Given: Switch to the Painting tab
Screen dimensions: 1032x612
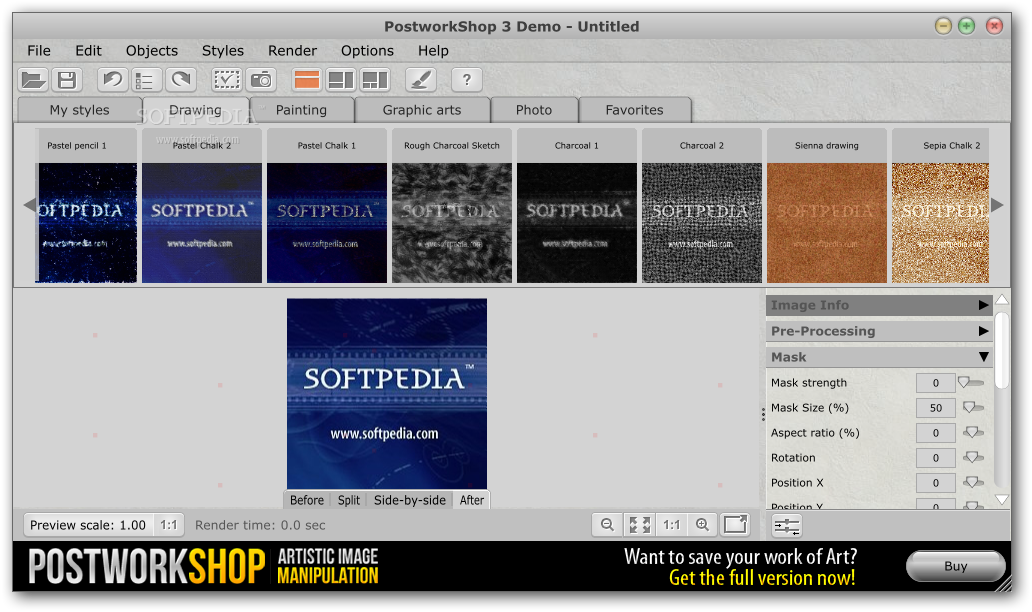Looking at the screenshot, I should click(301, 110).
